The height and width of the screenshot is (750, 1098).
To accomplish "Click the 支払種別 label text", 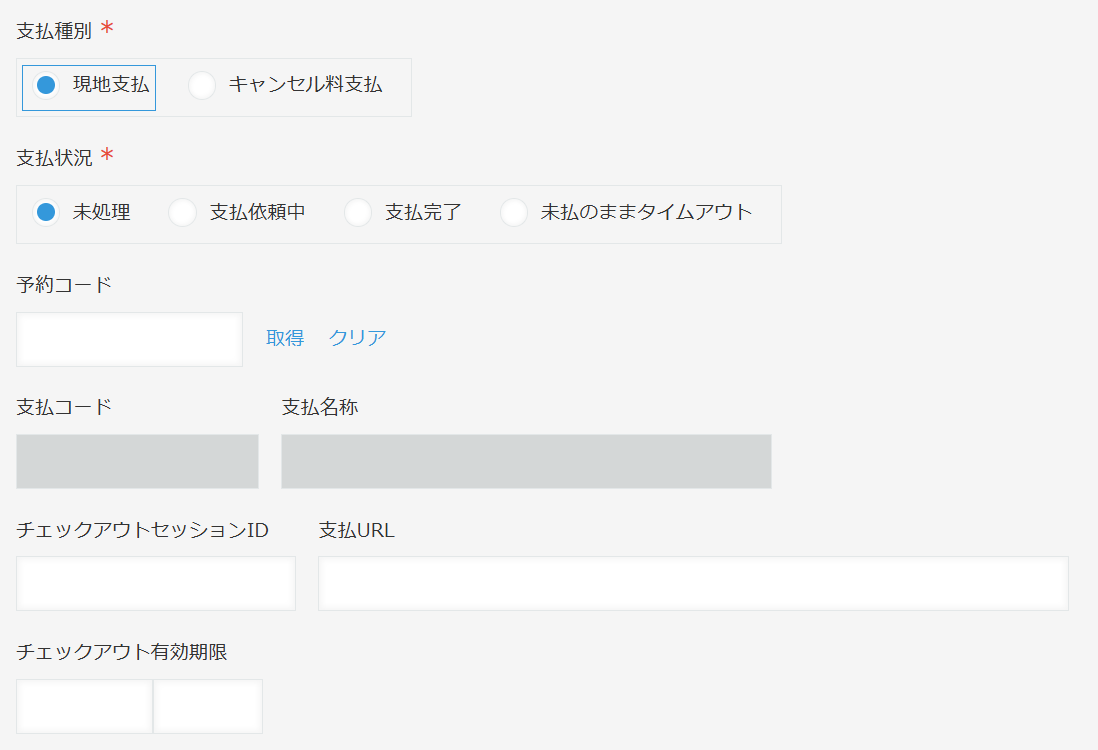I will (x=54, y=32).
